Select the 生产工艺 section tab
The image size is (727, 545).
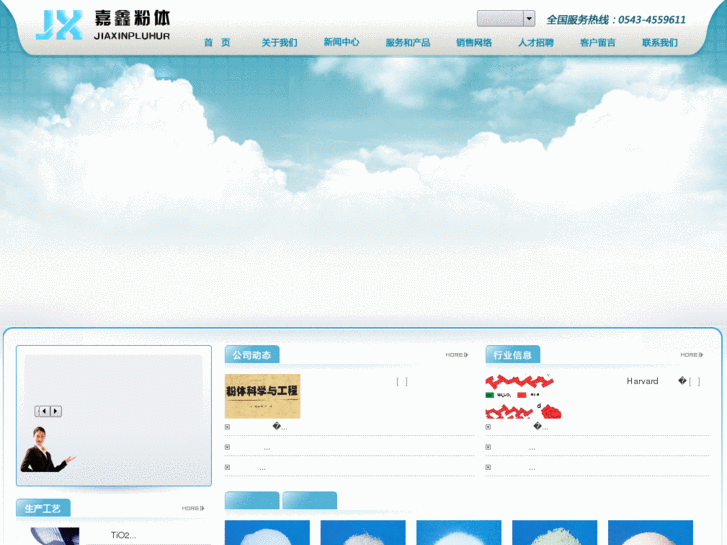coord(43,508)
